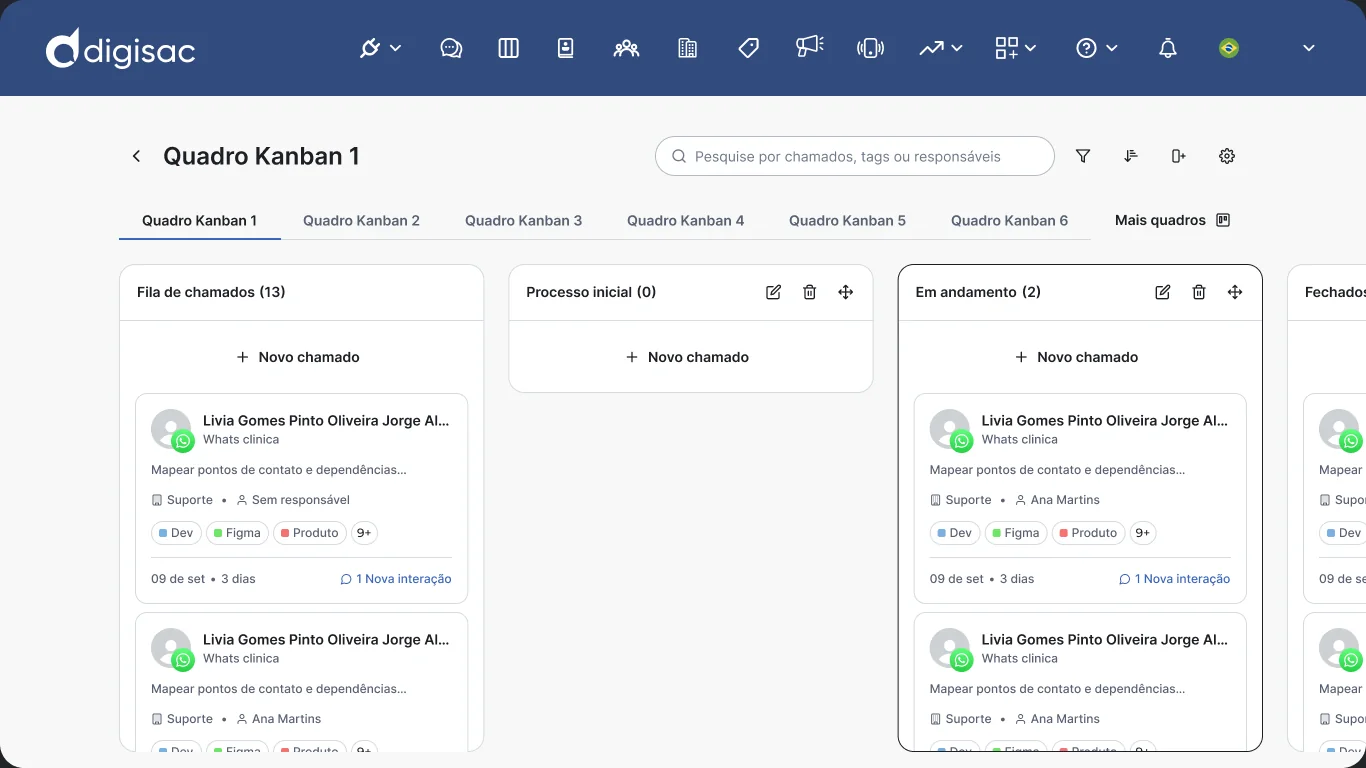Add Novo chamado in Processo inicial
The image size is (1366, 768).
687,357
